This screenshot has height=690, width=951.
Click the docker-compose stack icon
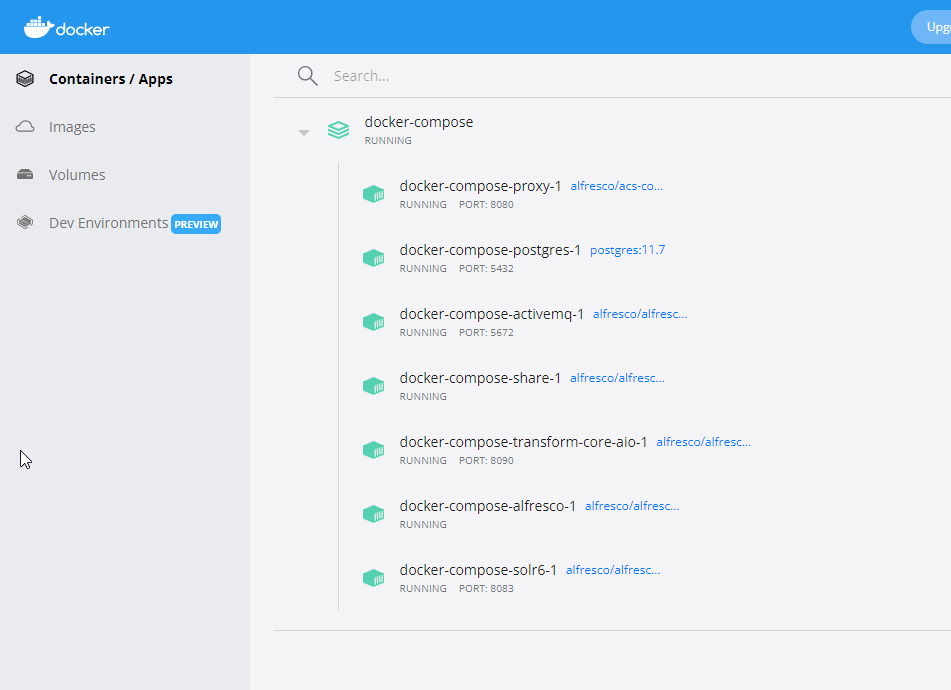[x=338, y=129]
